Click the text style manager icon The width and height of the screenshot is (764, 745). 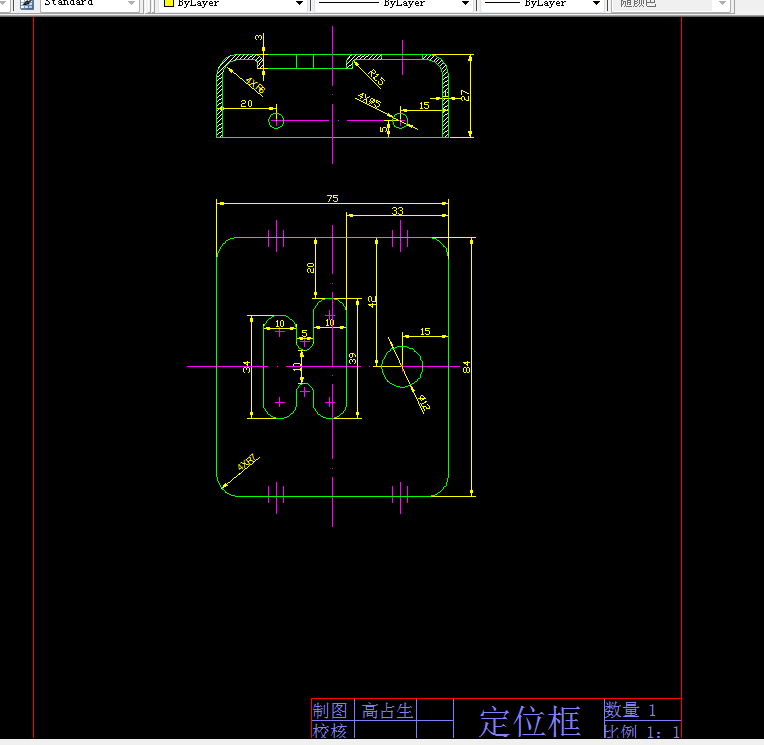27,4
